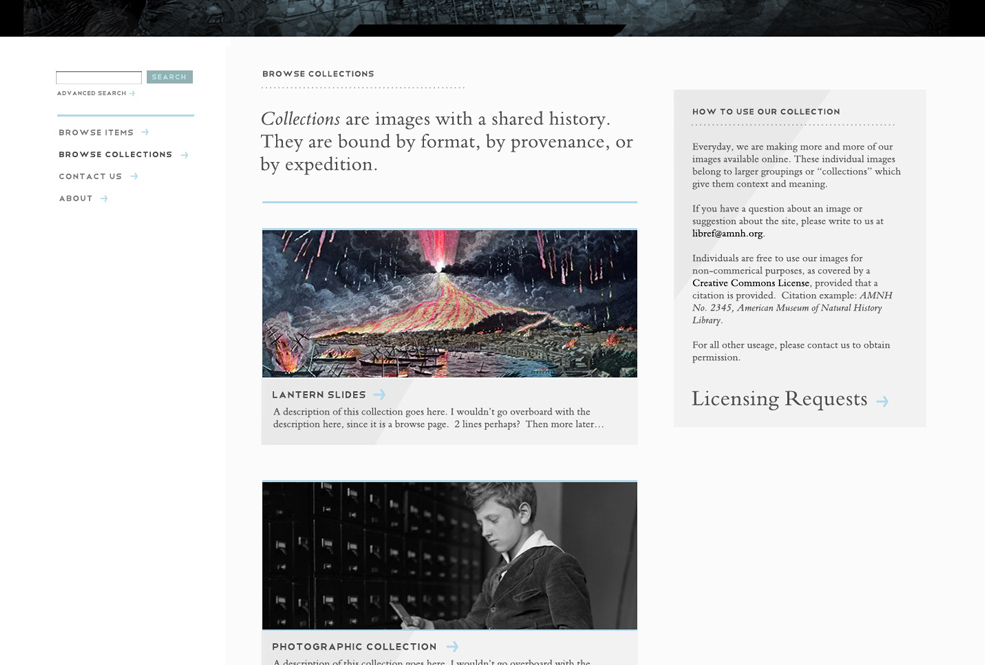Open the Advanced Search link
This screenshot has height=665, width=985.
[92, 93]
